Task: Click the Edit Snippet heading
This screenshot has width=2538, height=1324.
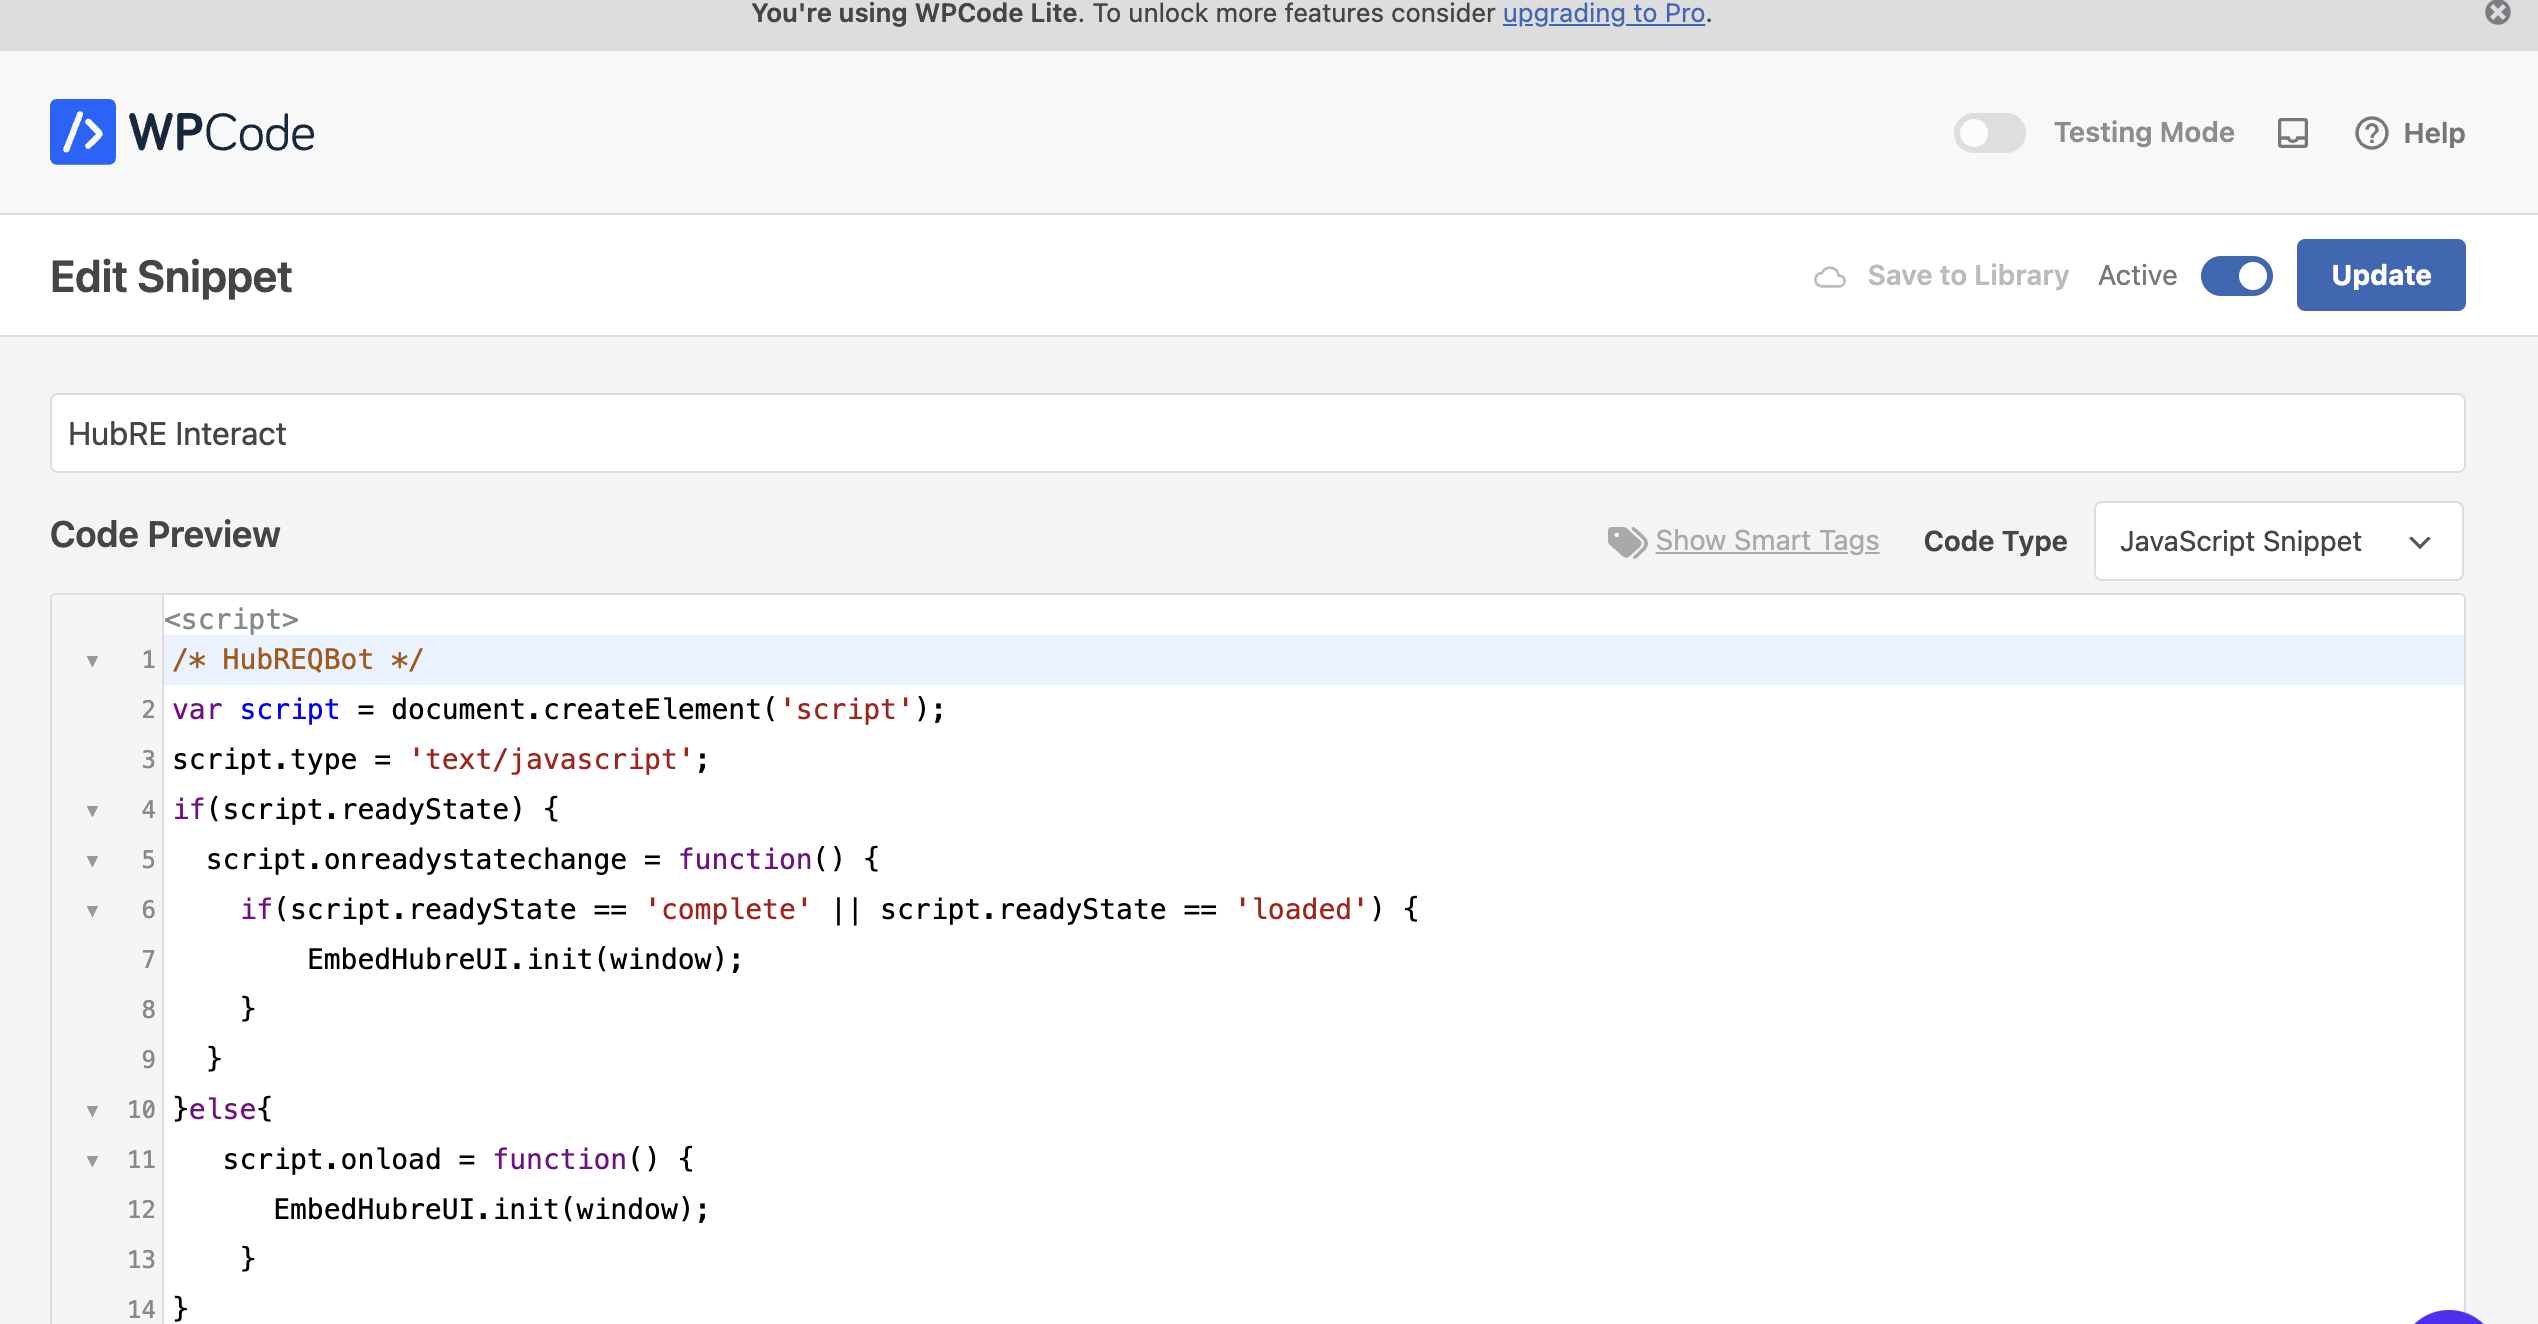Action: coord(171,277)
